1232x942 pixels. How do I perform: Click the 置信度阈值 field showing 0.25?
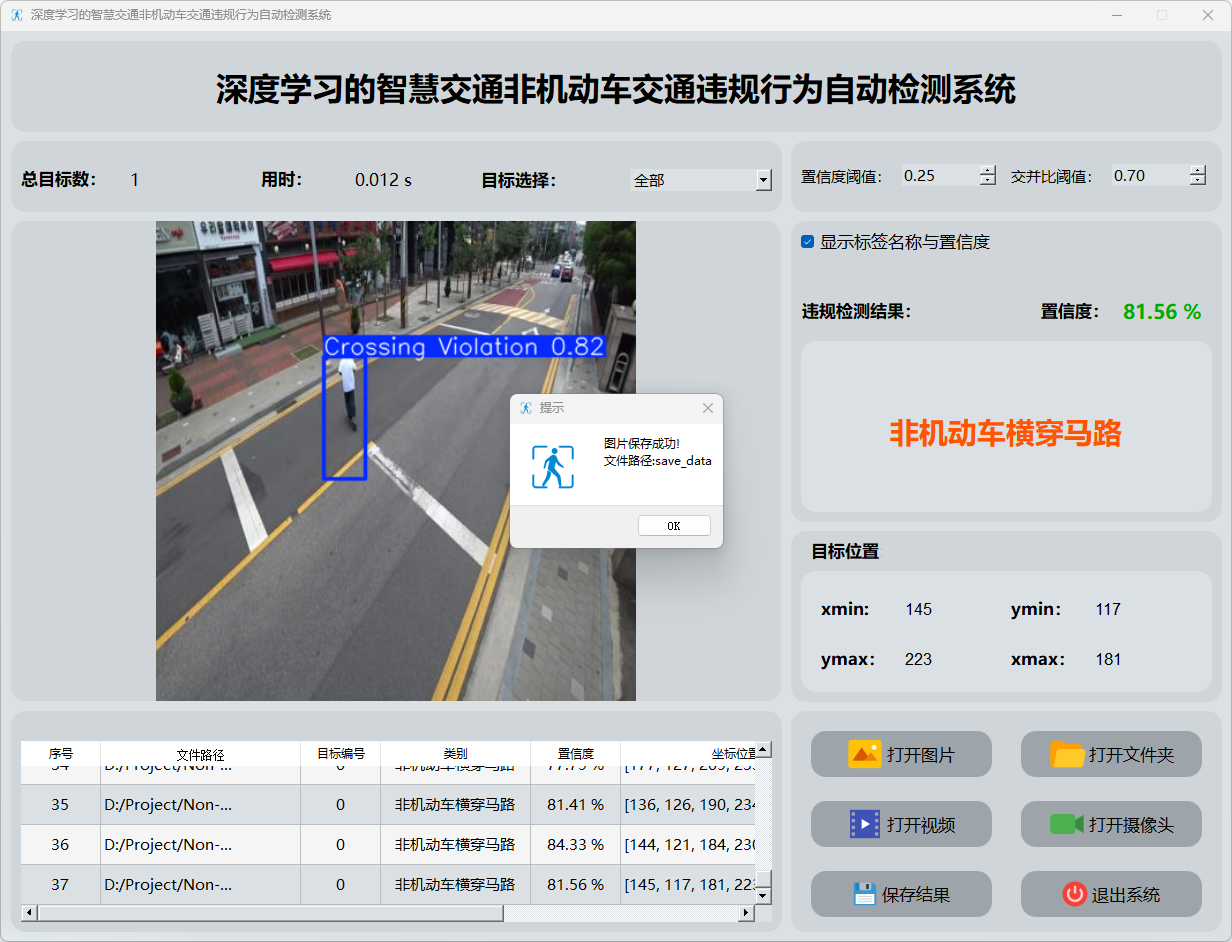click(x=940, y=176)
